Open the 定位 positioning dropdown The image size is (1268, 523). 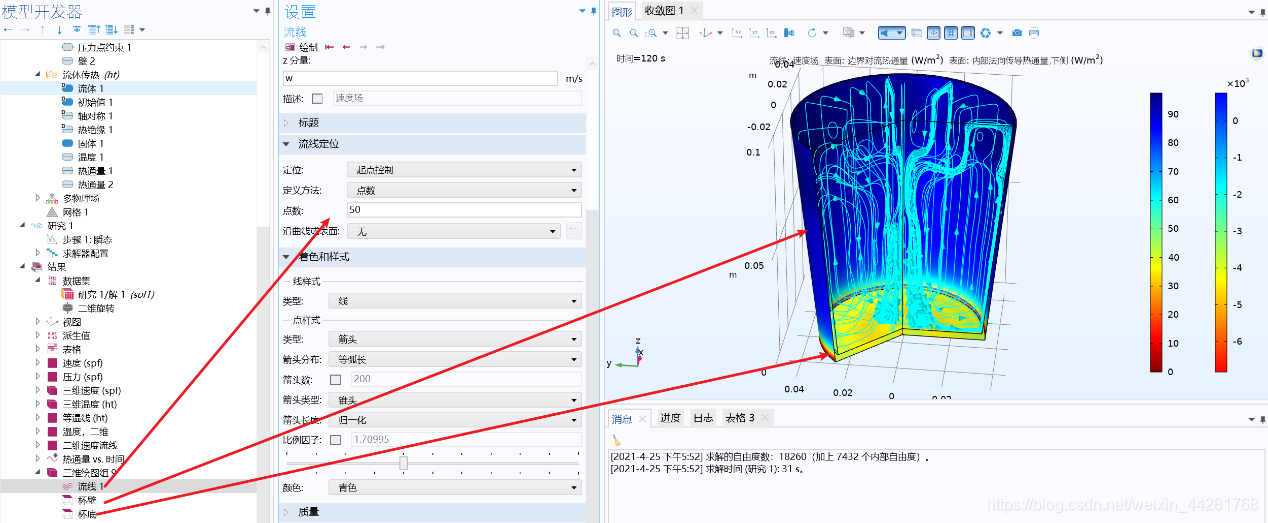tap(464, 170)
